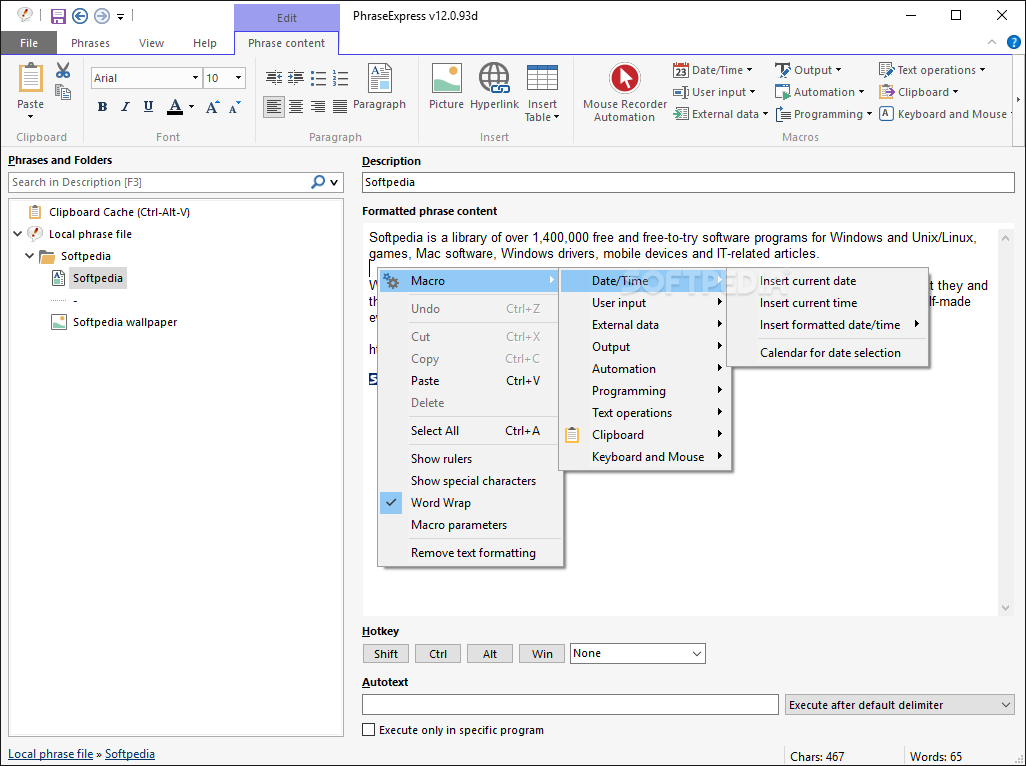Click Select All in context menu
Screen dimensions: 1026x766
point(470,430)
